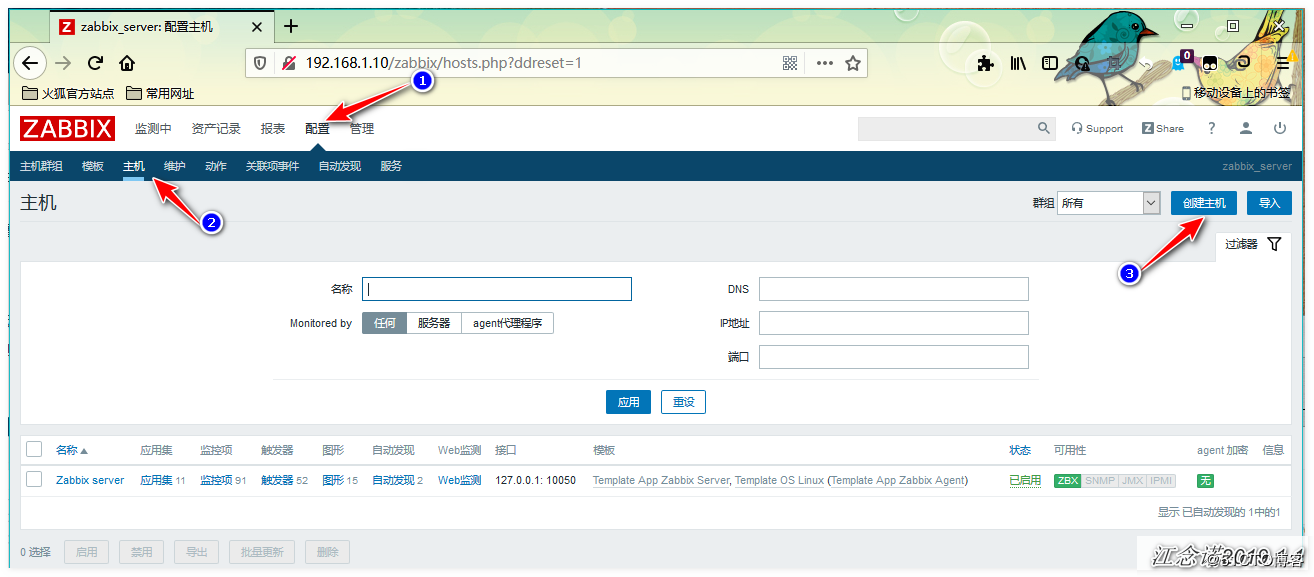Sort hosts by 名称 column
1314x577 pixels.
(x=72, y=450)
